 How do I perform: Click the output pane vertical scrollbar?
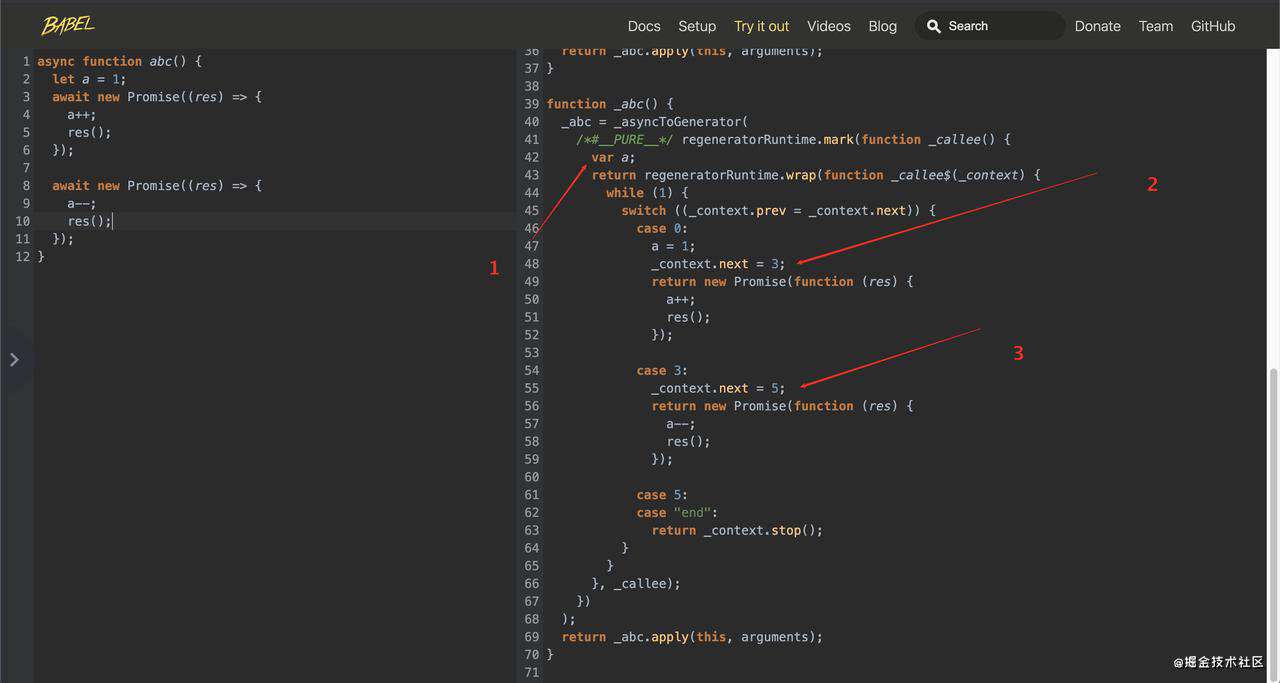pyautogui.click(x=1273, y=520)
